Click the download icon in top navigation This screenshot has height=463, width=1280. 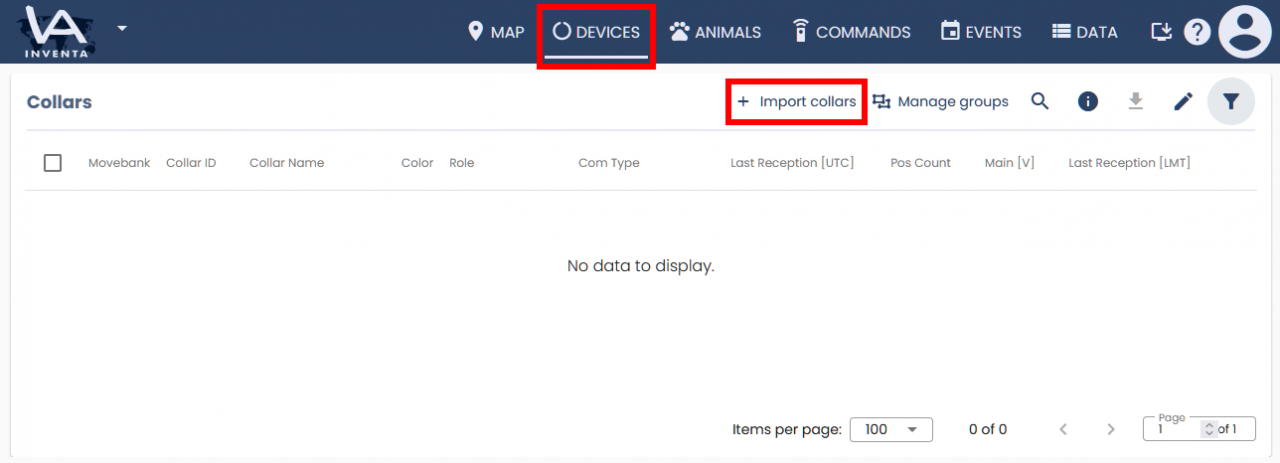pos(1161,32)
